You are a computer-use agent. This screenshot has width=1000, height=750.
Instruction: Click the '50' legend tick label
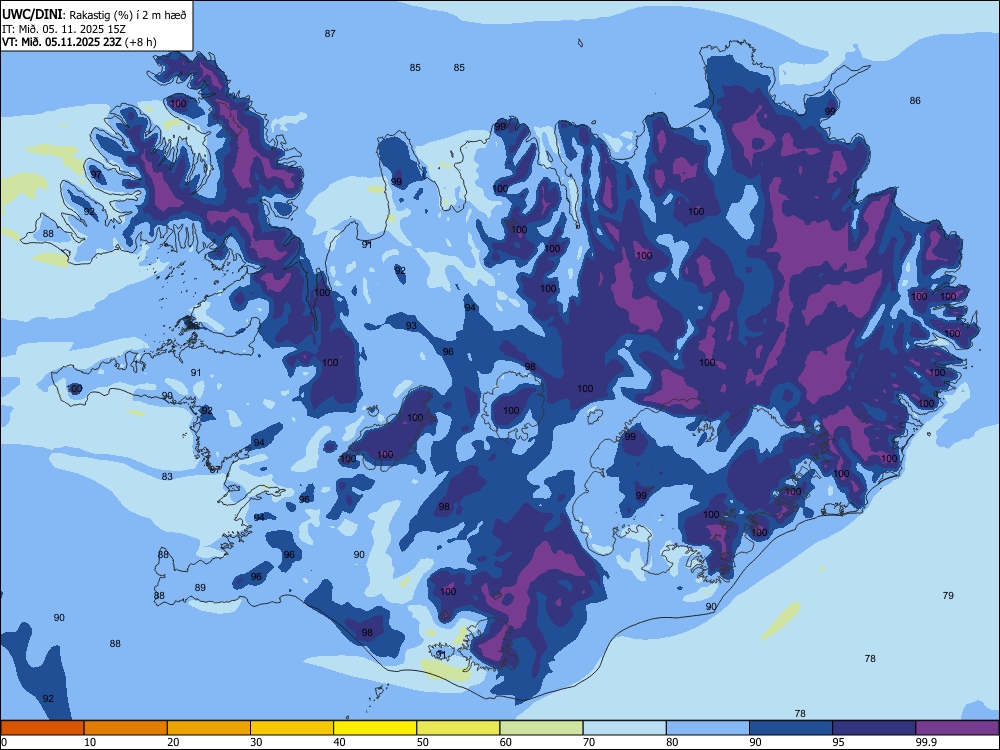pyautogui.click(x=422, y=742)
